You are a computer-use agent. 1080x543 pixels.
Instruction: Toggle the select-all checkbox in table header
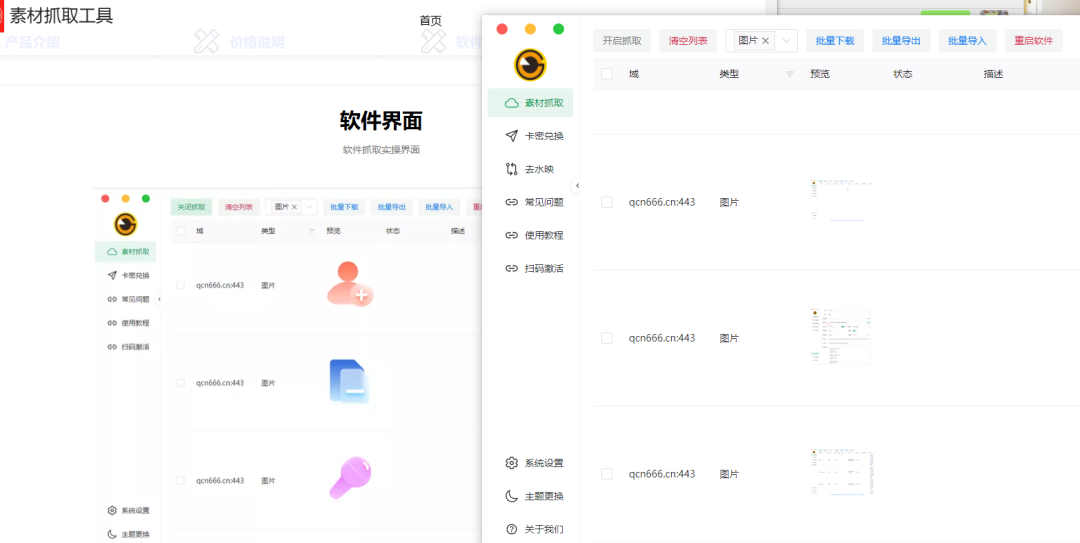(x=607, y=74)
